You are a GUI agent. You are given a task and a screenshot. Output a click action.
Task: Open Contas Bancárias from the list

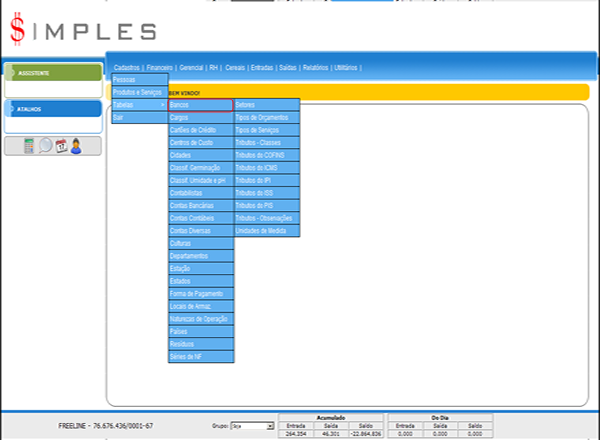click(200, 205)
